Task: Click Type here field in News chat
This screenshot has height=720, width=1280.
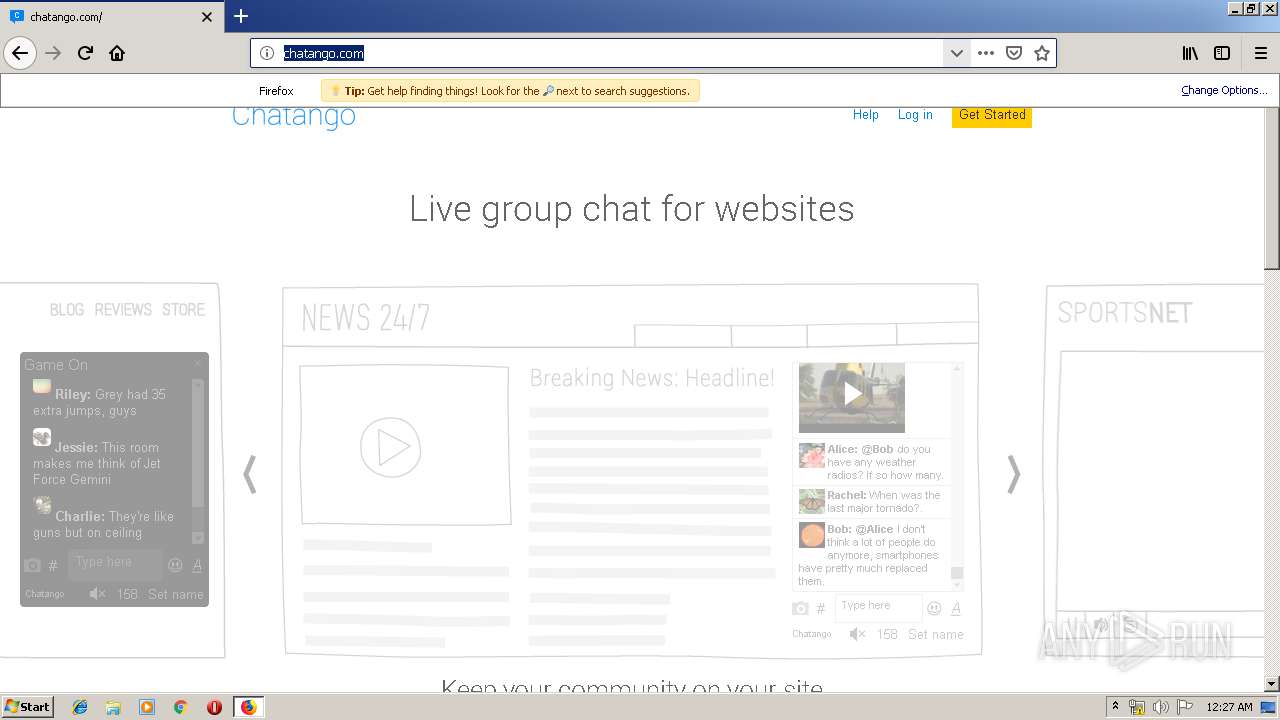Action: pos(878,607)
